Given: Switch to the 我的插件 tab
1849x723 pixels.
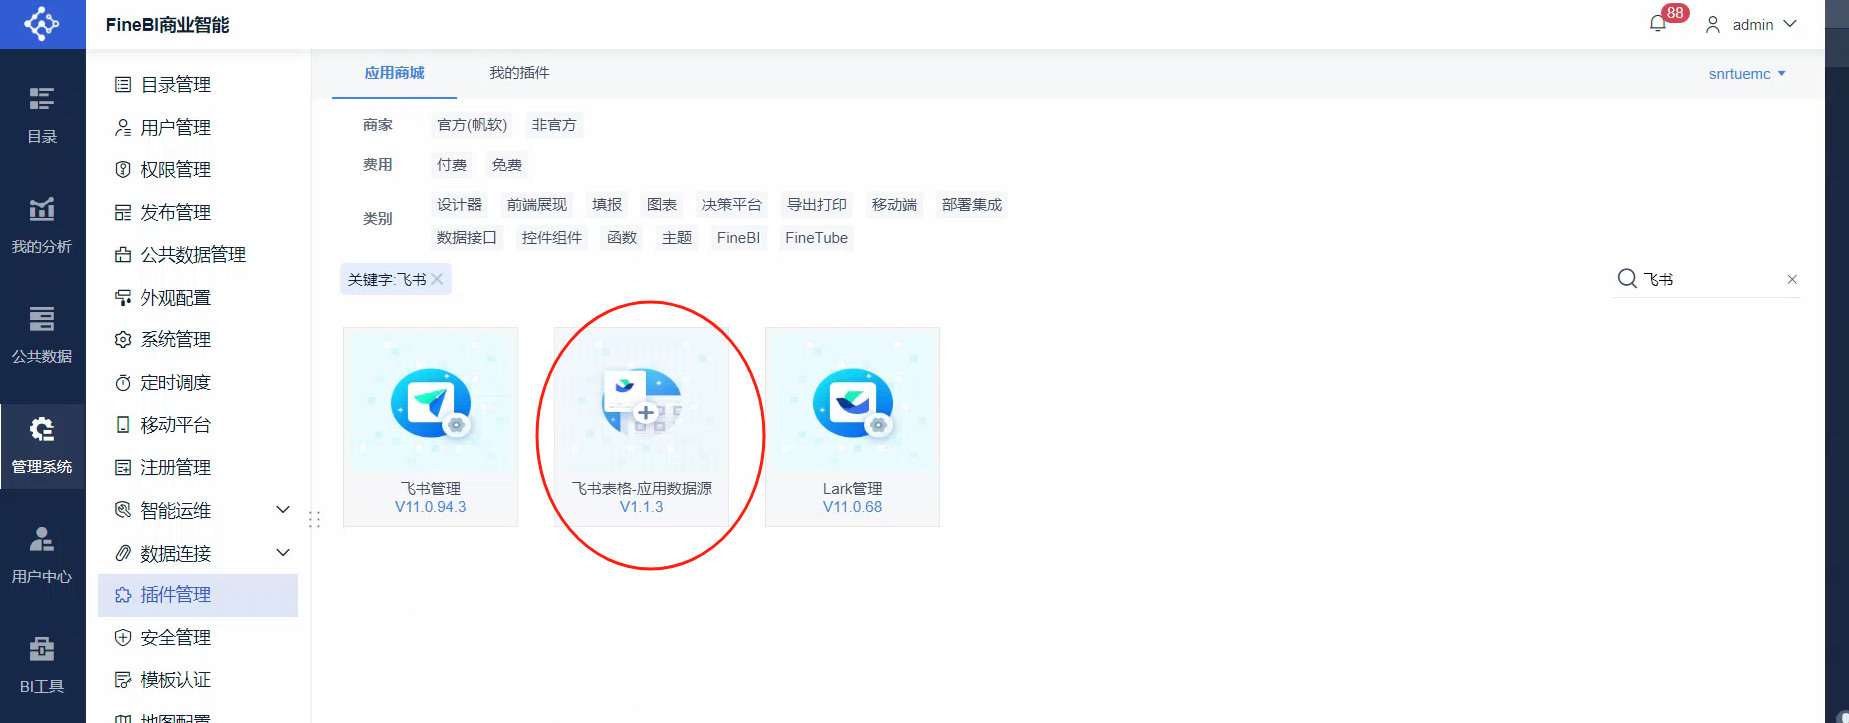Looking at the screenshot, I should (x=519, y=73).
